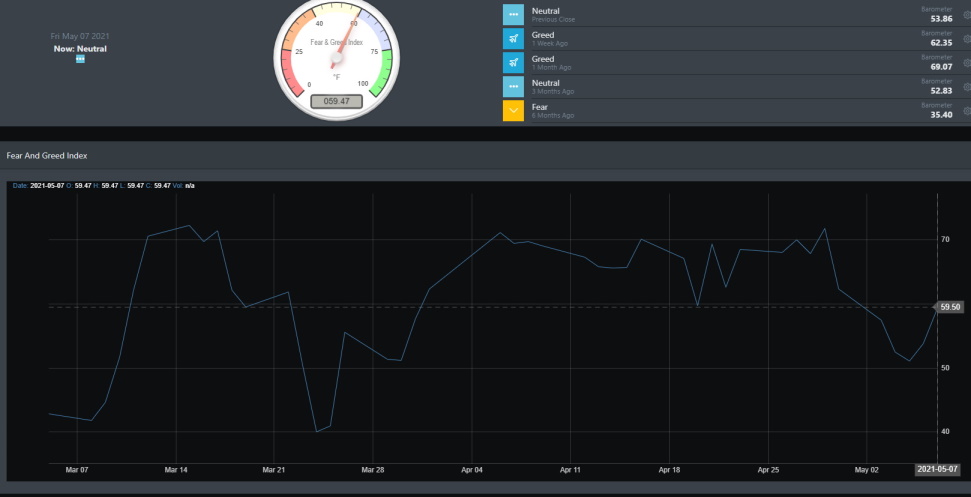
Task: Click the 'Mar 21' x-axis label
Action: pos(274,470)
